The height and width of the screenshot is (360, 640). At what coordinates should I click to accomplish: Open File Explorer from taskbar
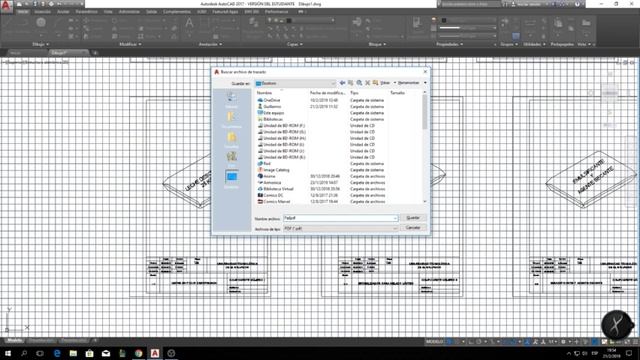coord(73,353)
